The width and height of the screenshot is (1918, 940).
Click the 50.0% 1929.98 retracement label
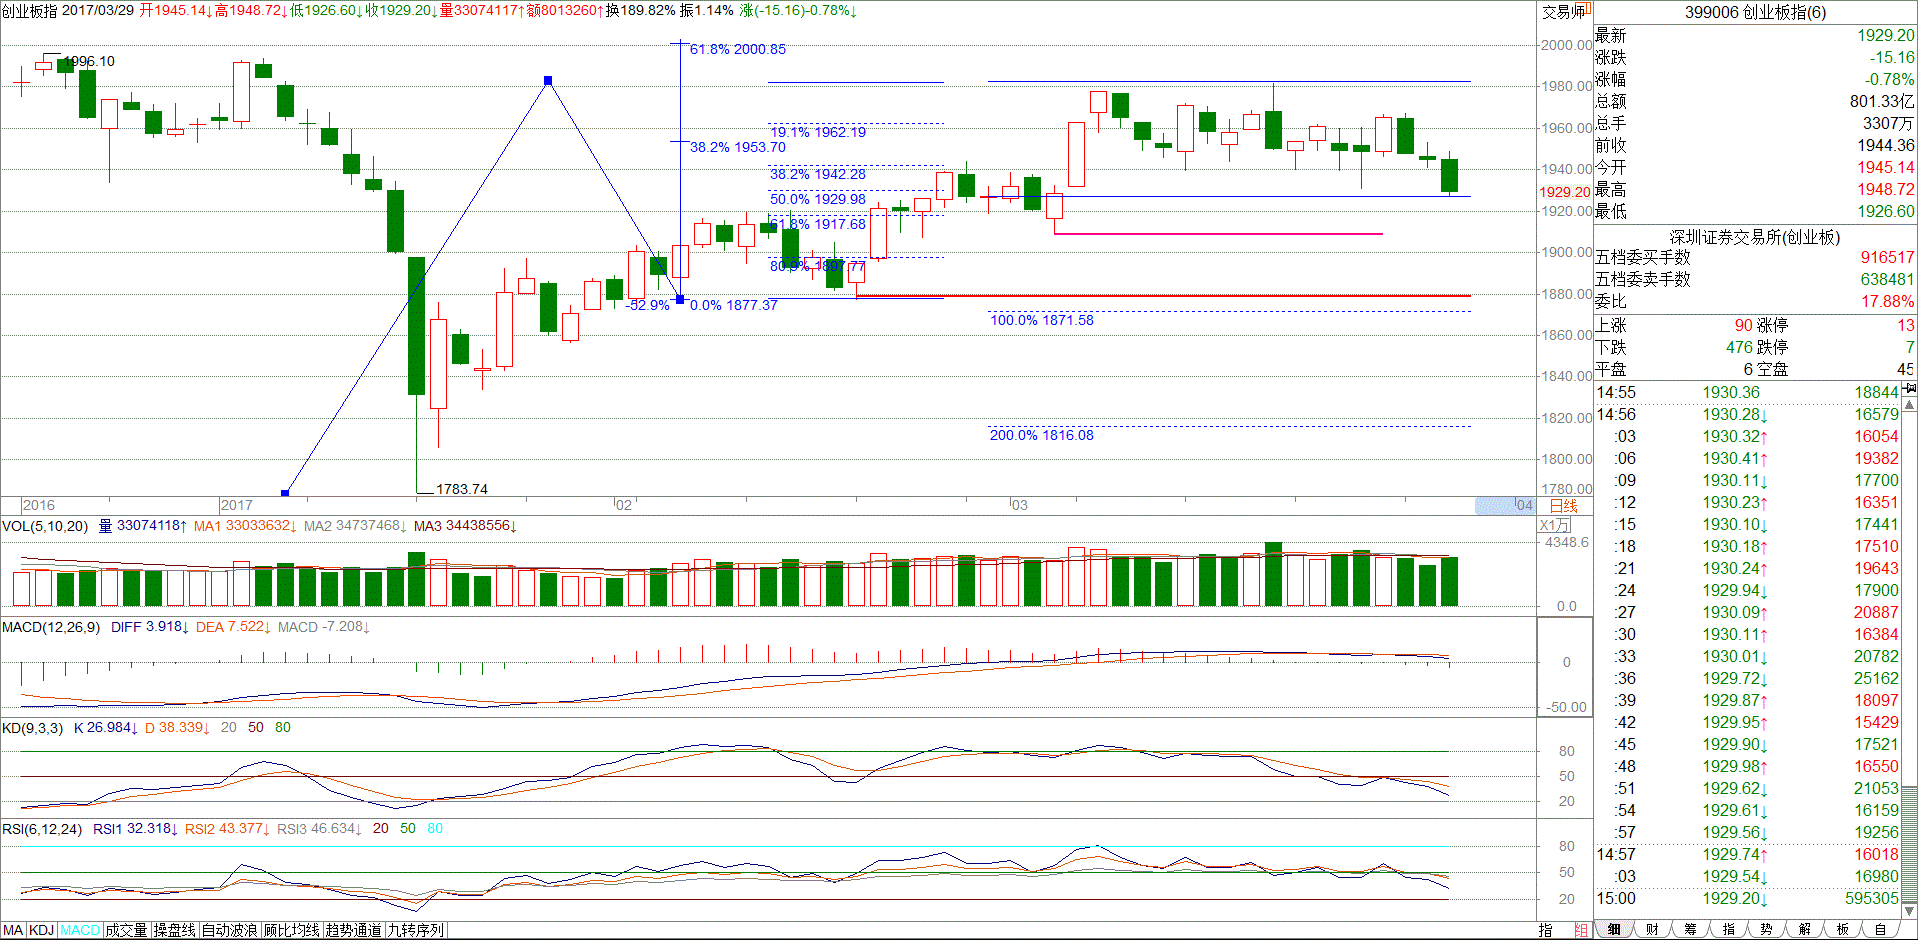[818, 199]
